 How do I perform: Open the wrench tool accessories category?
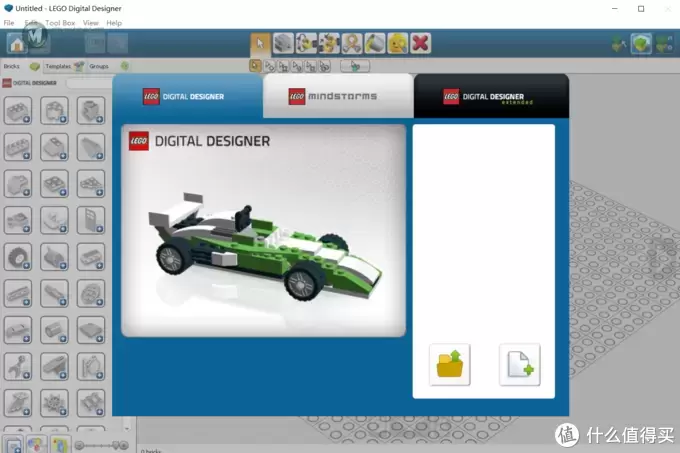tap(18, 366)
